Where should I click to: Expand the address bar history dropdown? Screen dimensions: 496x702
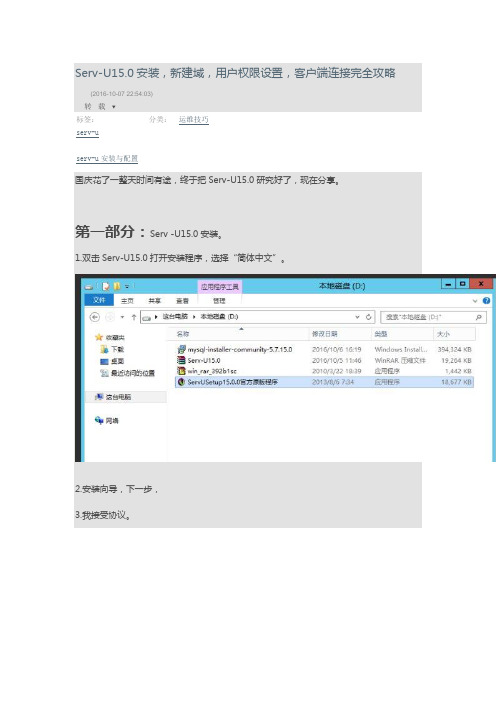[x=357, y=317]
